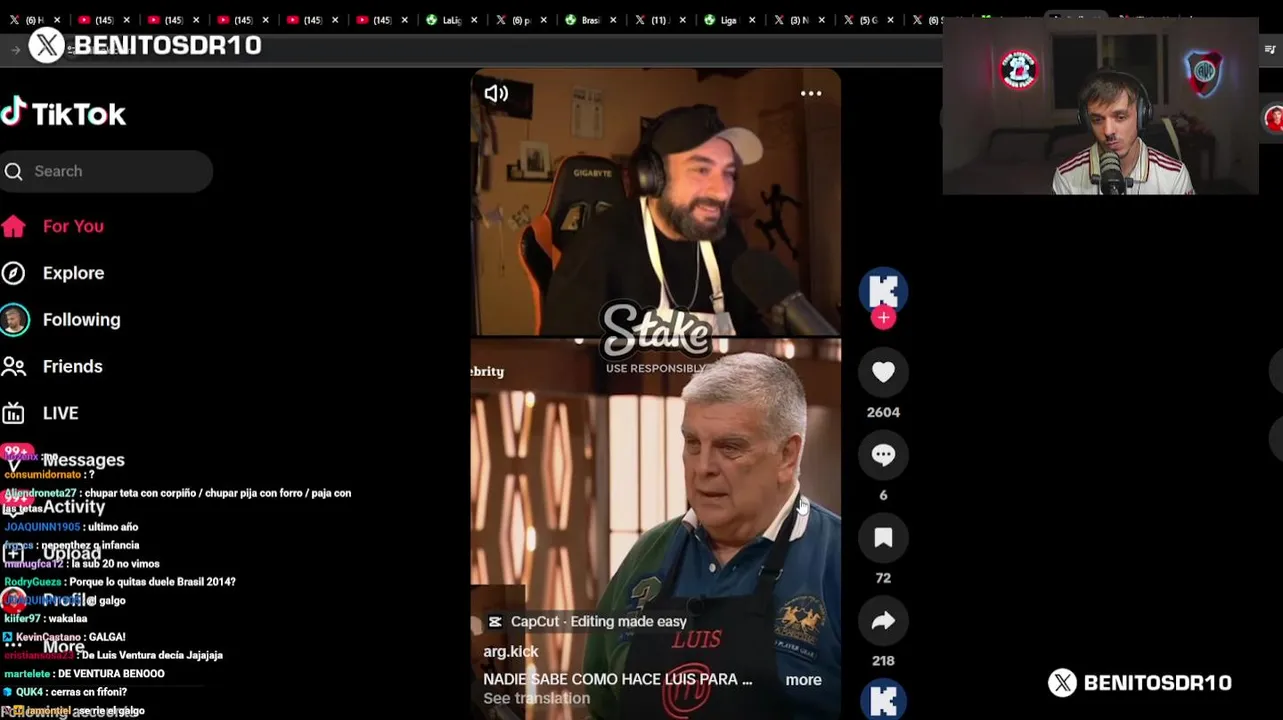
Task: Click the TikTok logo
Action: (64, 113)
